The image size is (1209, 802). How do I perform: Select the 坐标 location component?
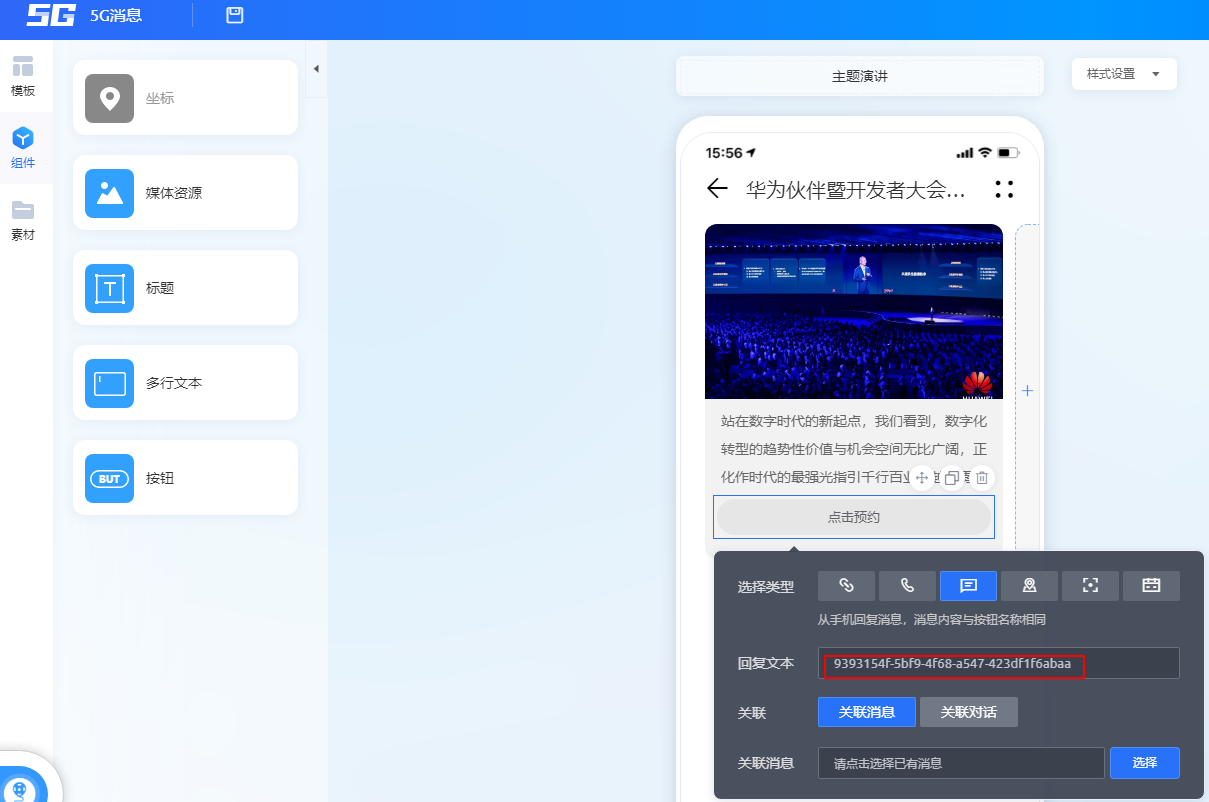click(x=185, y=98)
